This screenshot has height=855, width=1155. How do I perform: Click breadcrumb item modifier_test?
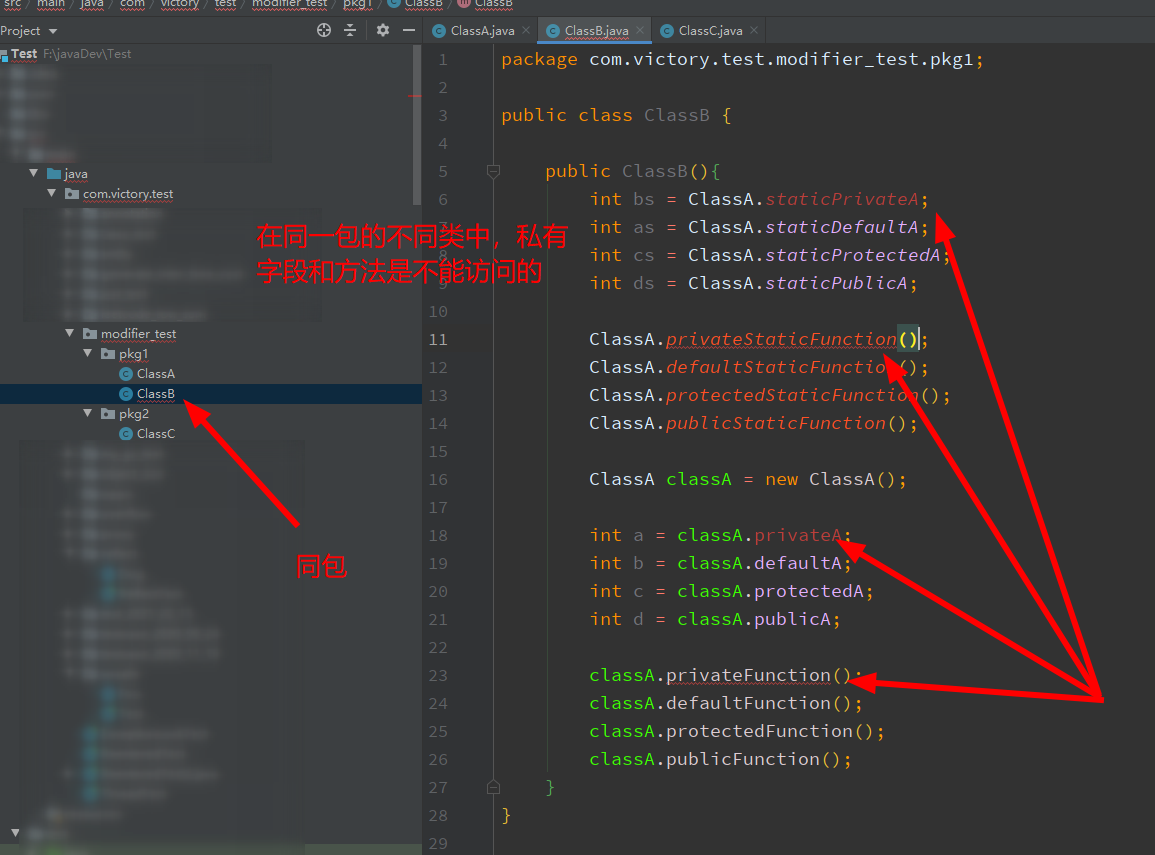(x=289, y=4)
